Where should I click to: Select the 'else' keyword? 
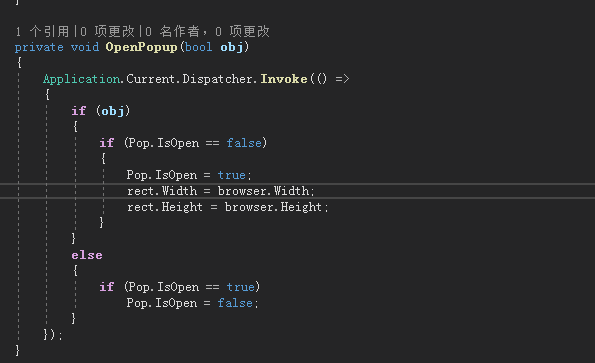point(87,255)
